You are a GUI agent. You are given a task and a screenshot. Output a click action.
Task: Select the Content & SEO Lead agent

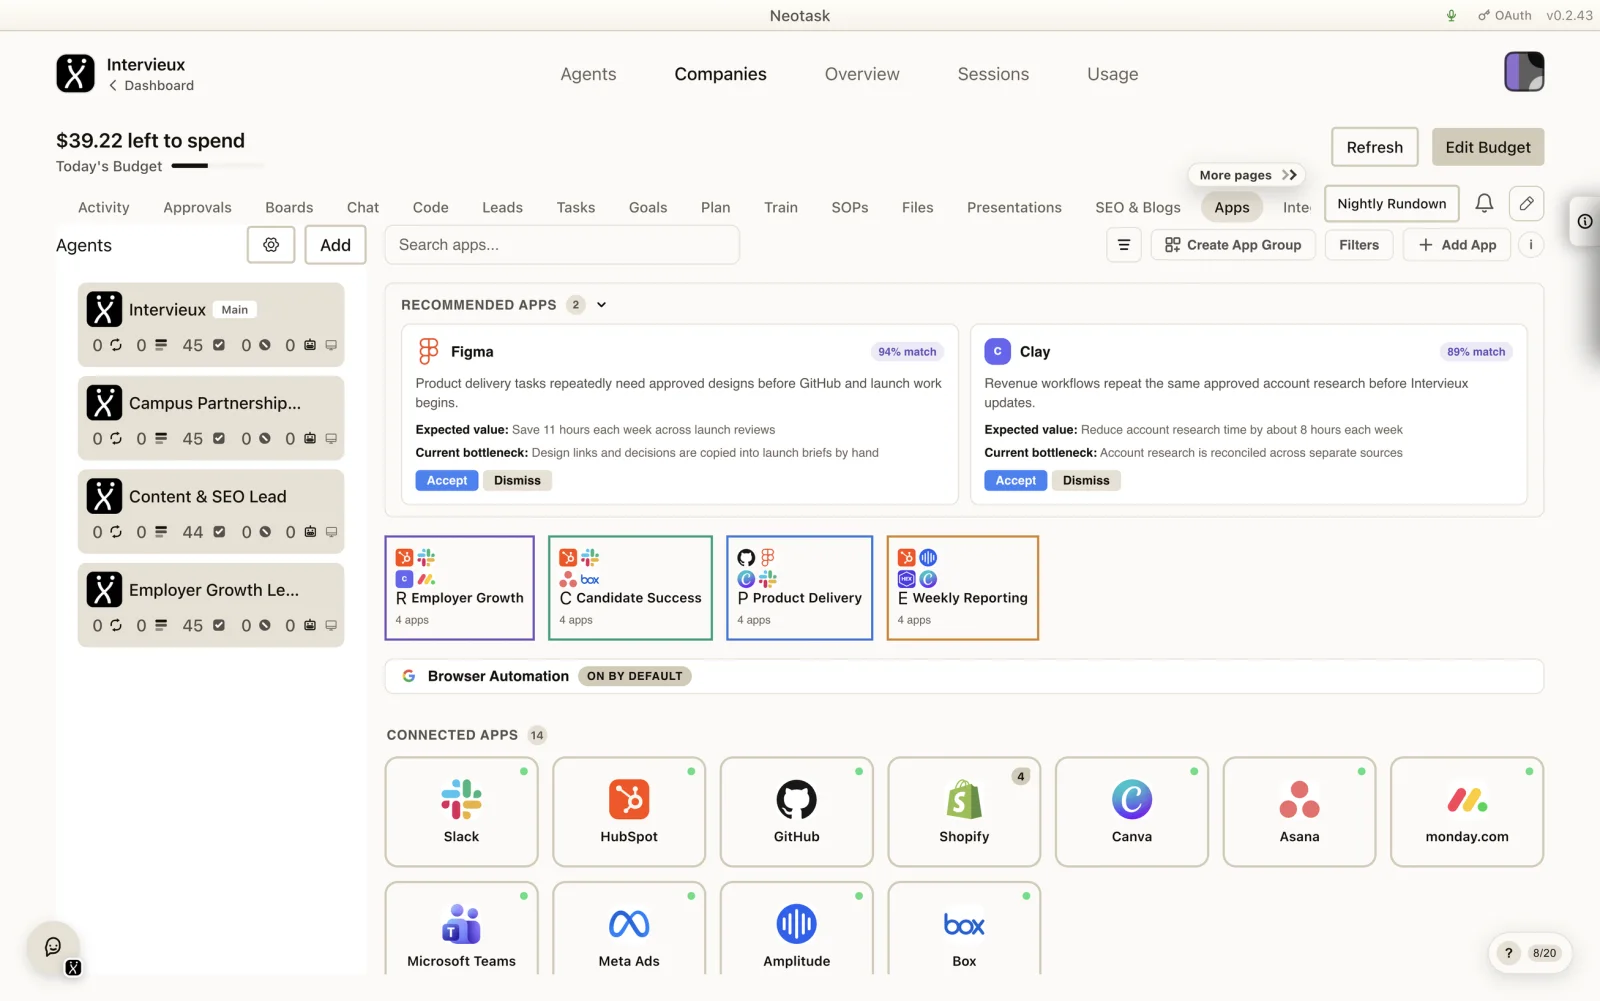[211, 511]
